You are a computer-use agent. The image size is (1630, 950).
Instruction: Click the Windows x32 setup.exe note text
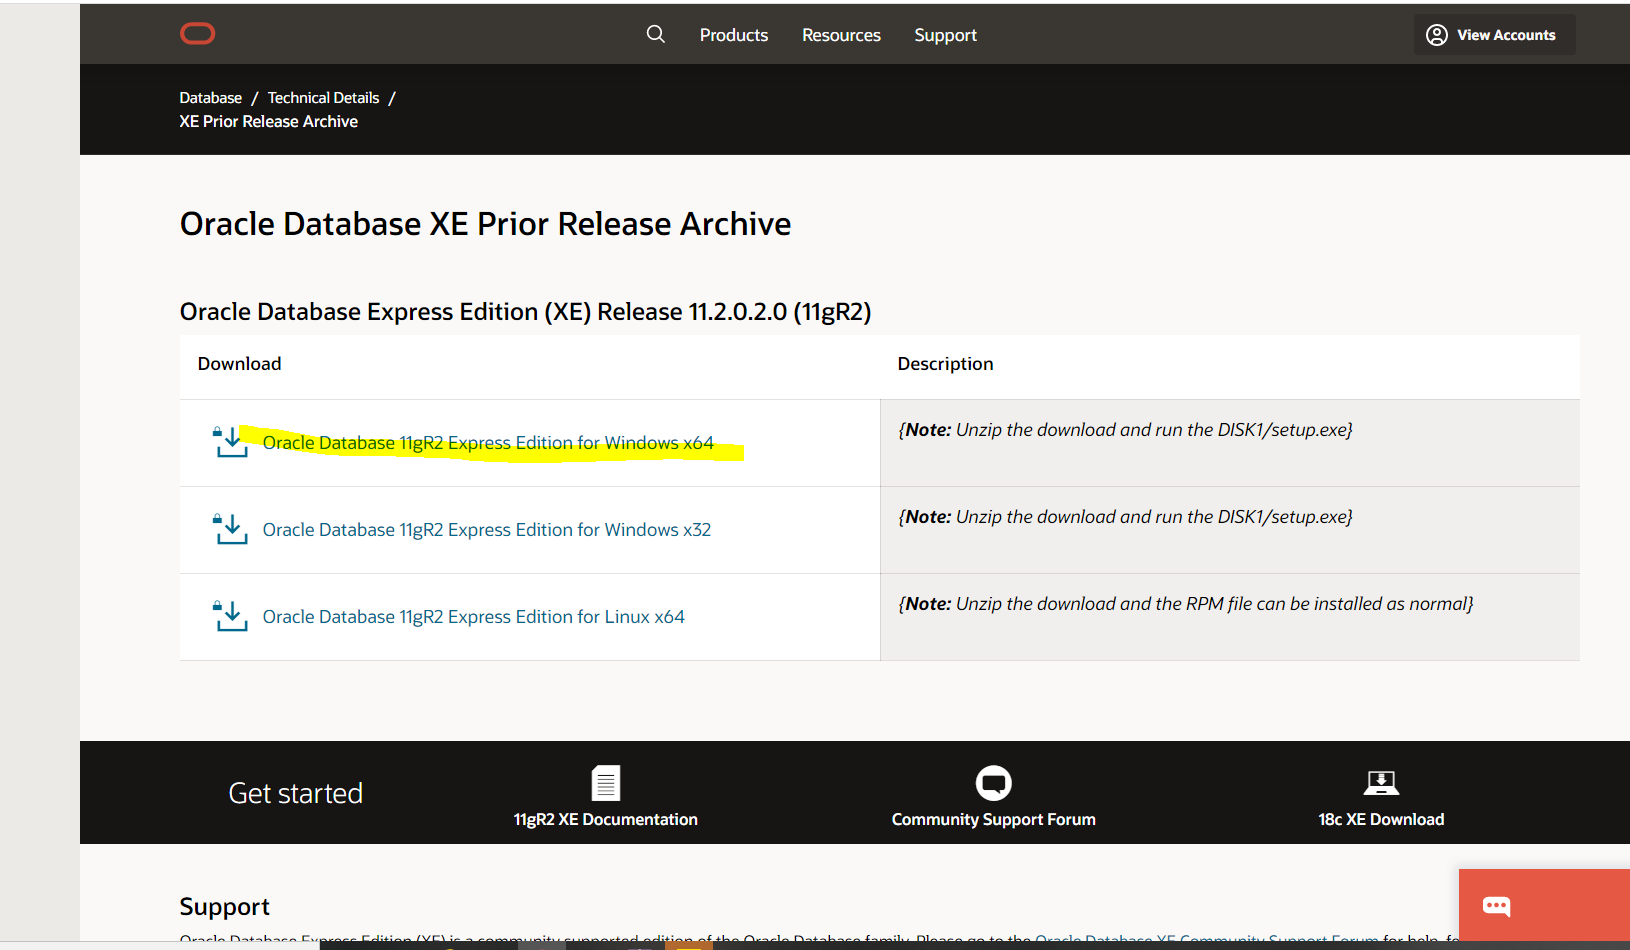[x=1125, y=517]
